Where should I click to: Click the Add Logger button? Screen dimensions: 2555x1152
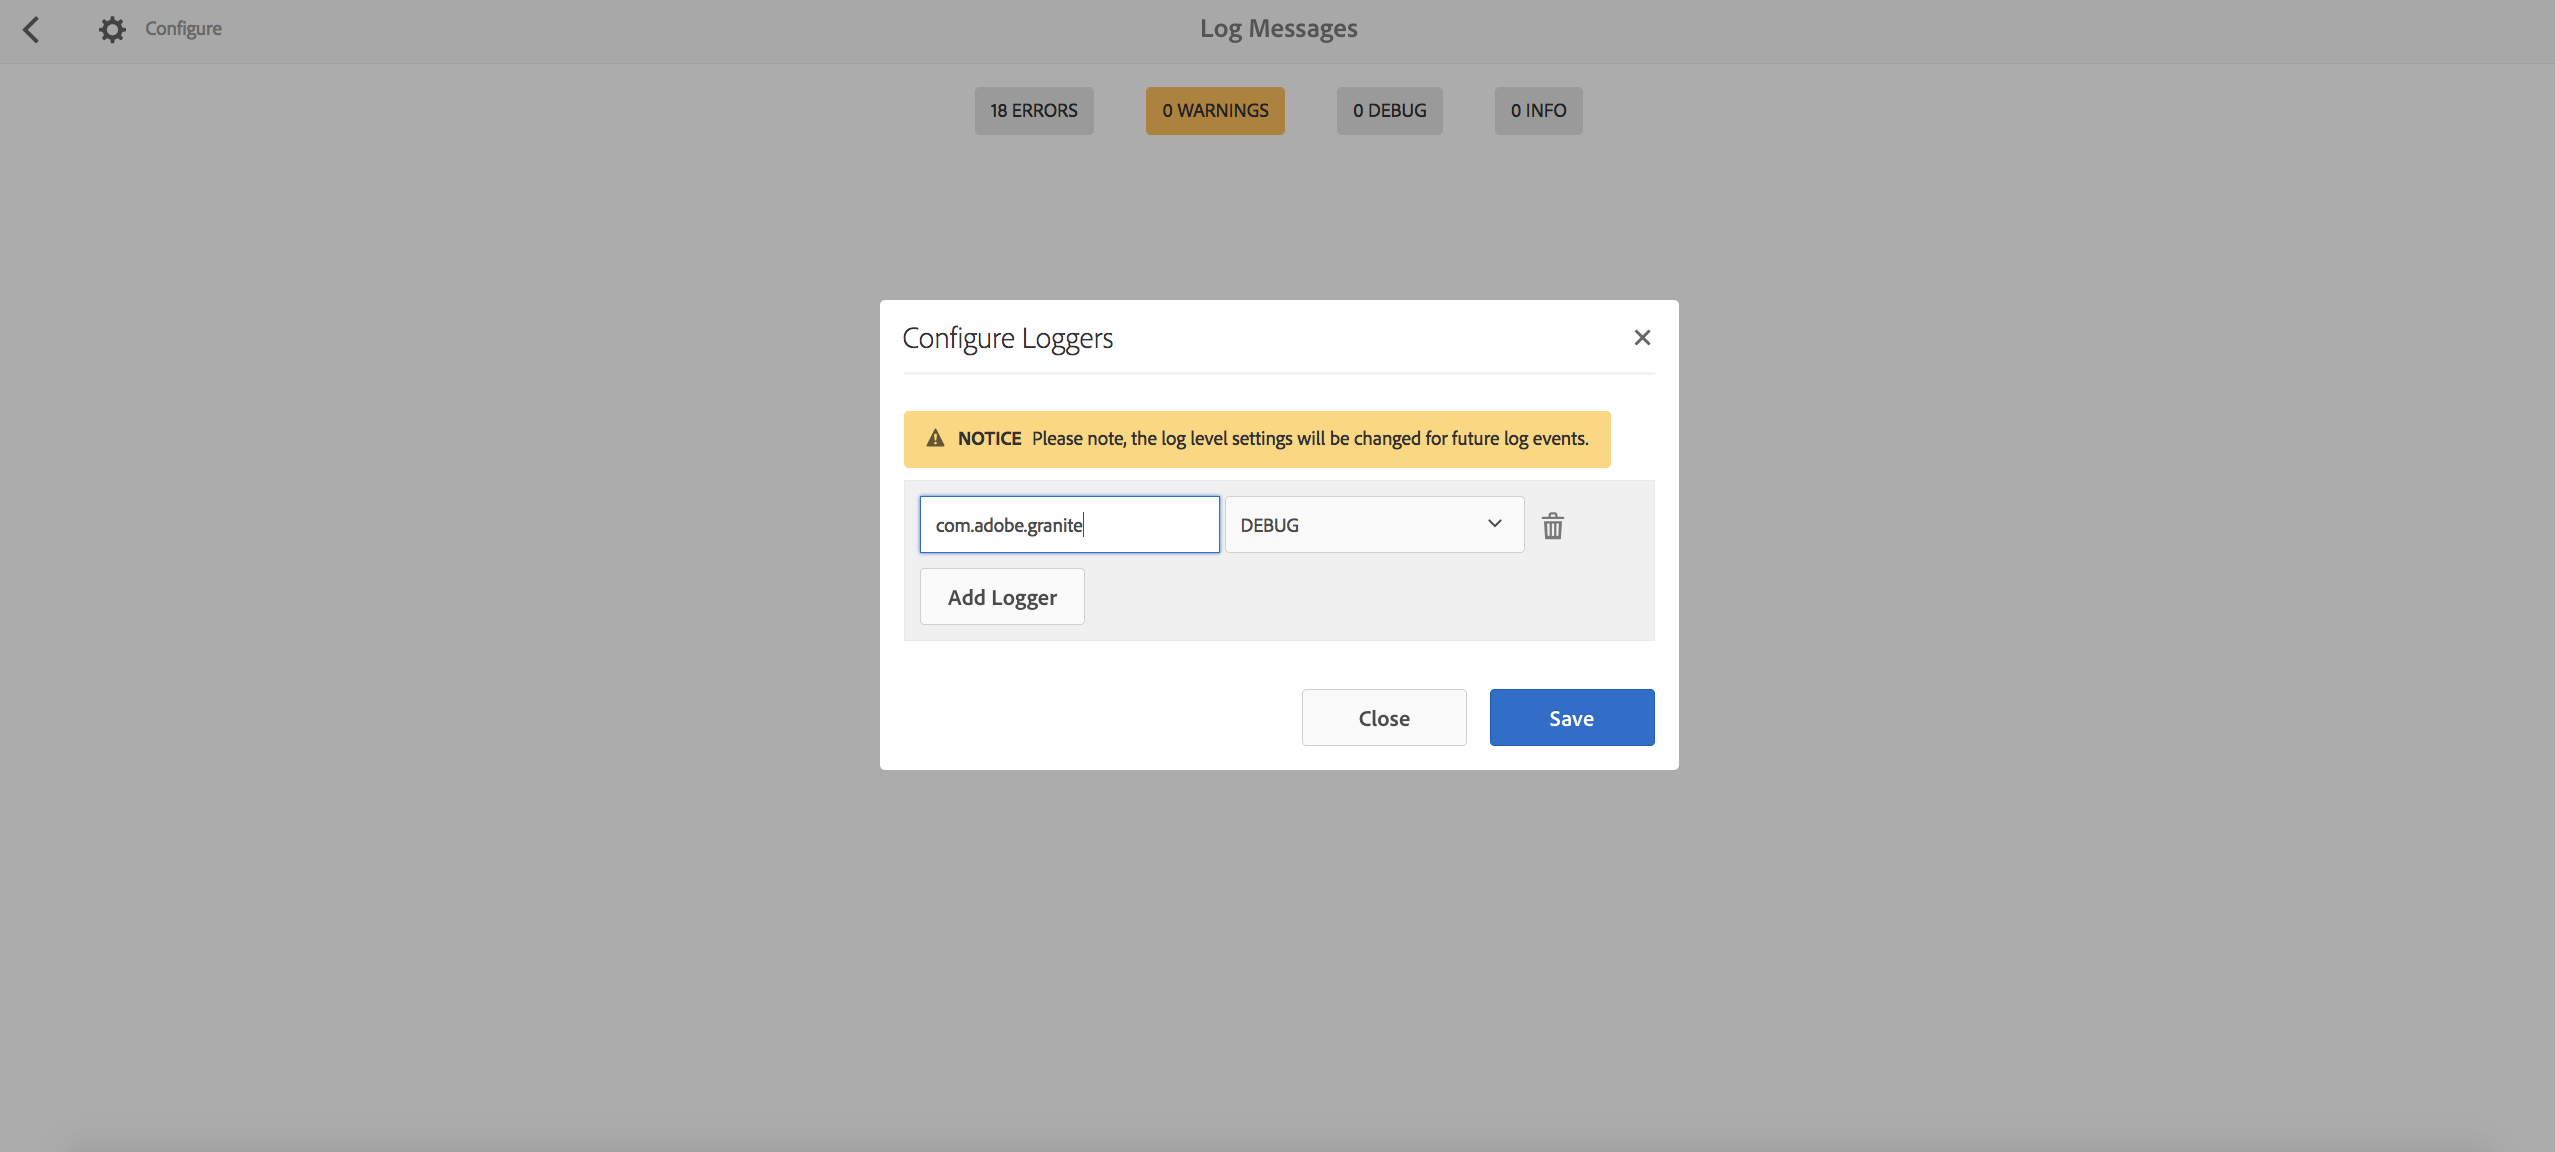pos(1002,597)
